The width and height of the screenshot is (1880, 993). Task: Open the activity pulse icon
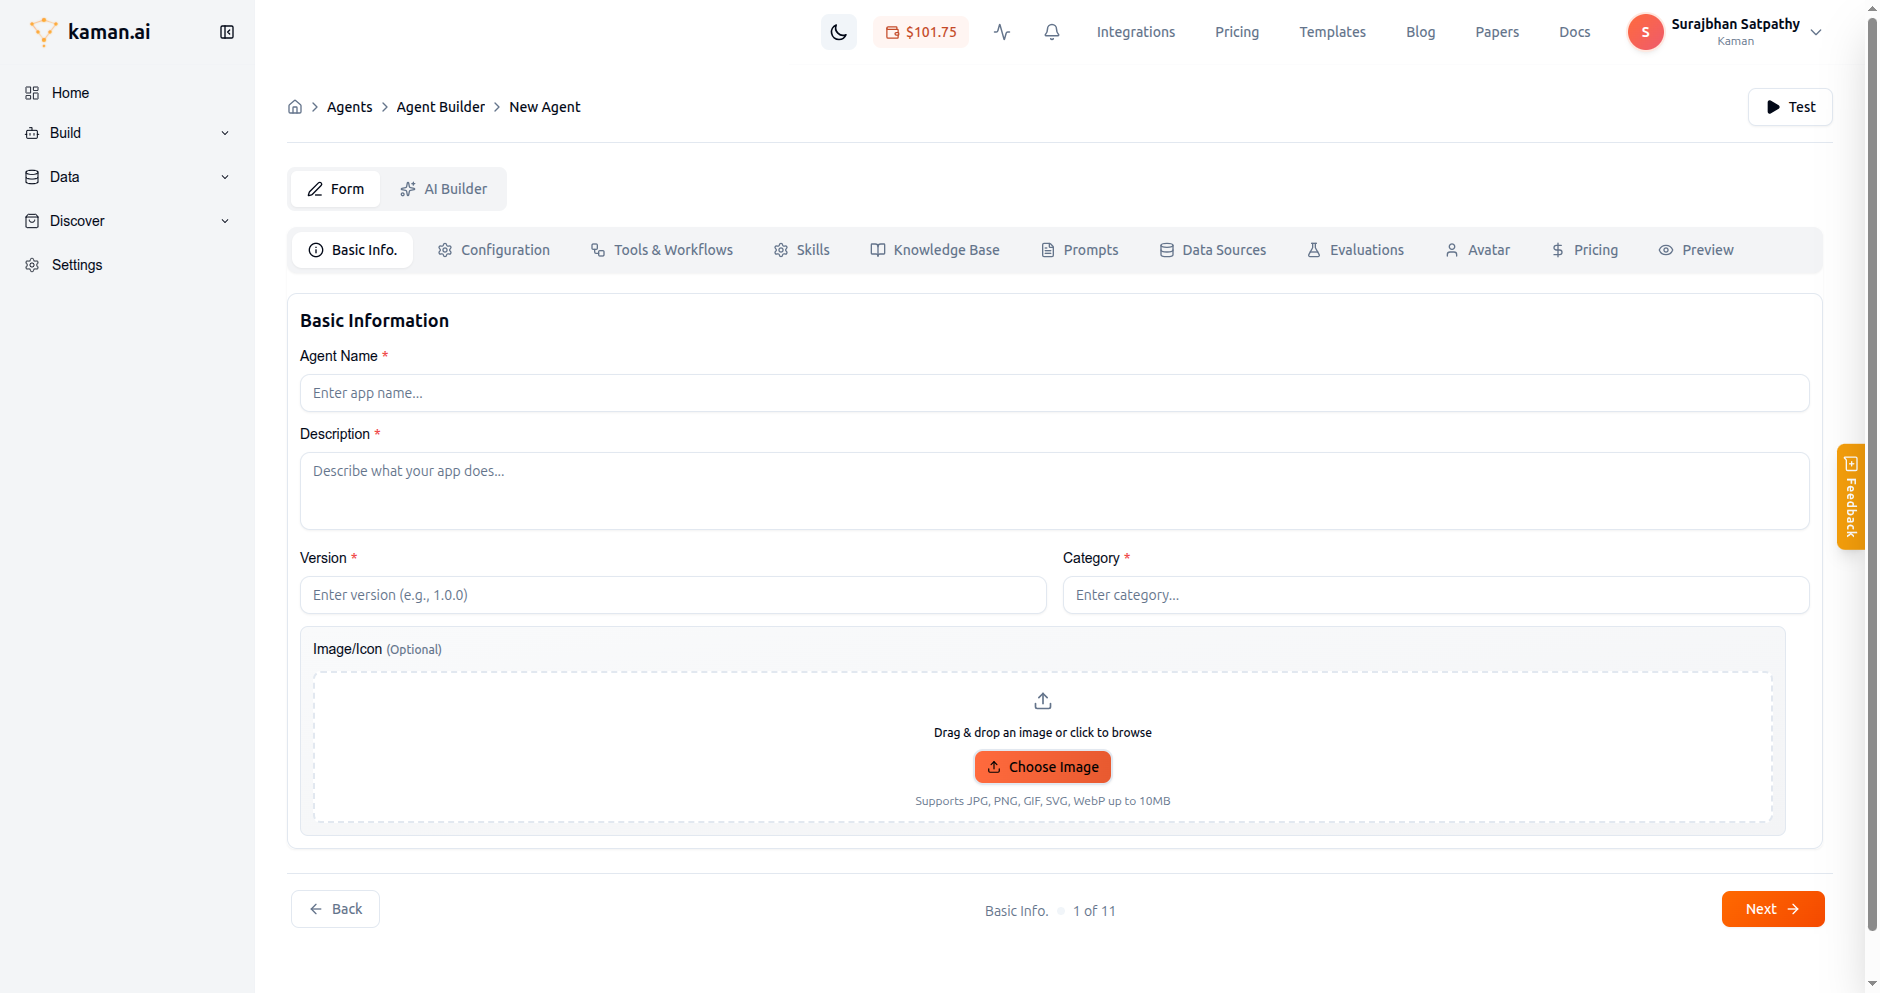(x=1002, y=32)
